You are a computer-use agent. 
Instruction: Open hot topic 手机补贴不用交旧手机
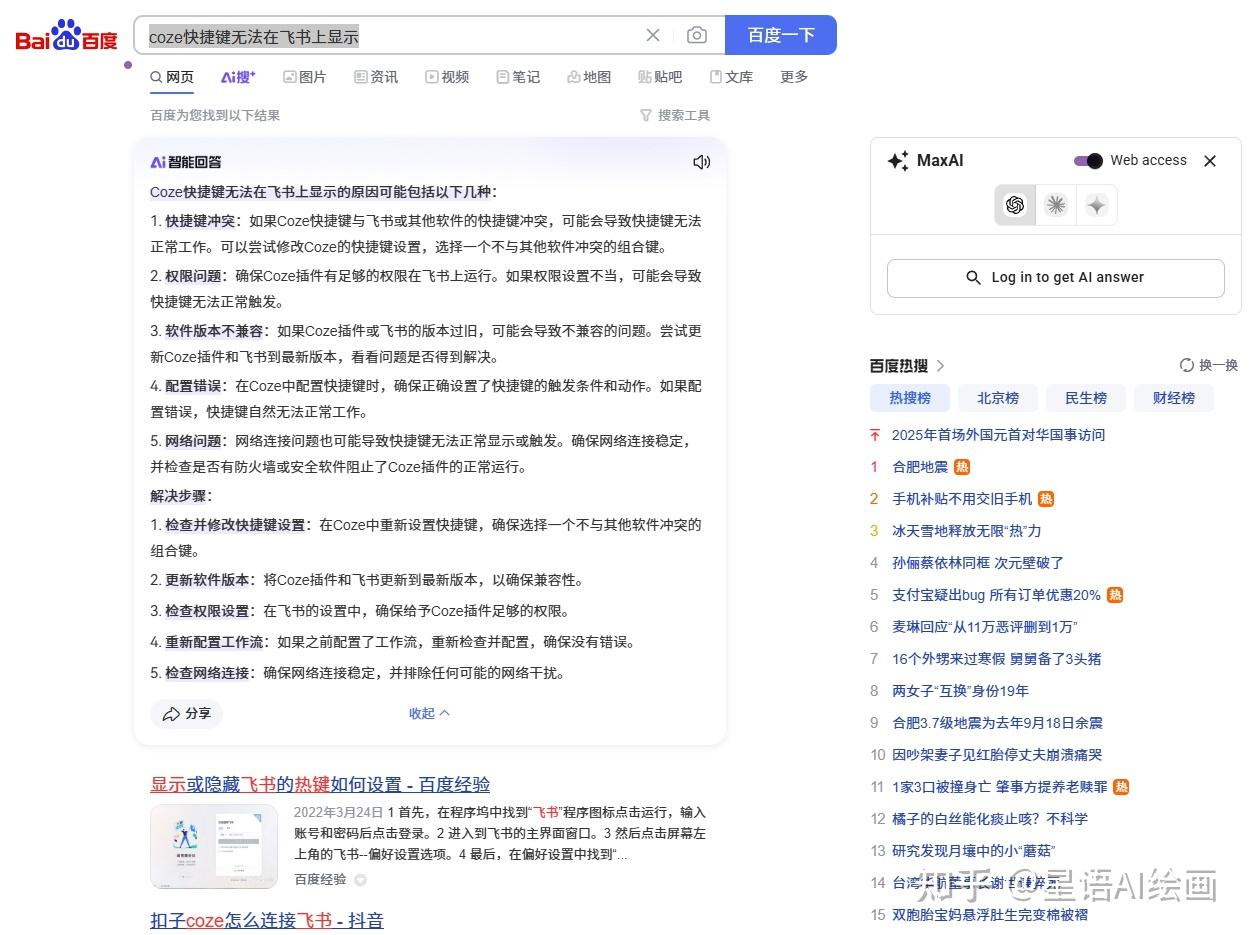[x=962, y=499]
